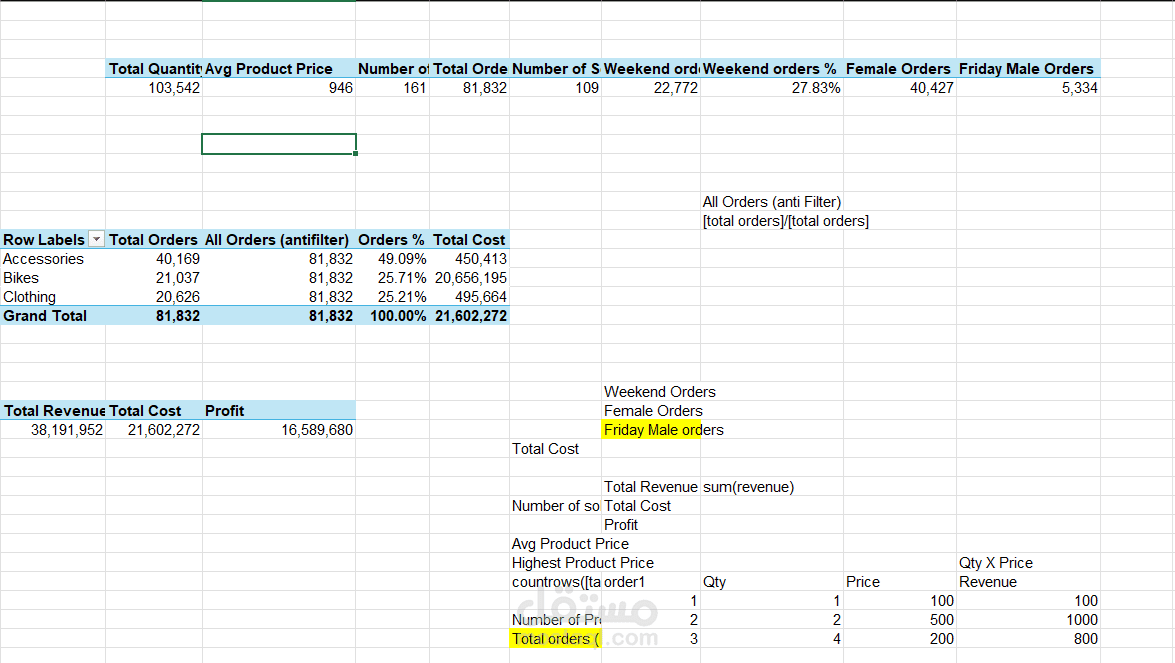Click the Profit header in lower table

279,411
